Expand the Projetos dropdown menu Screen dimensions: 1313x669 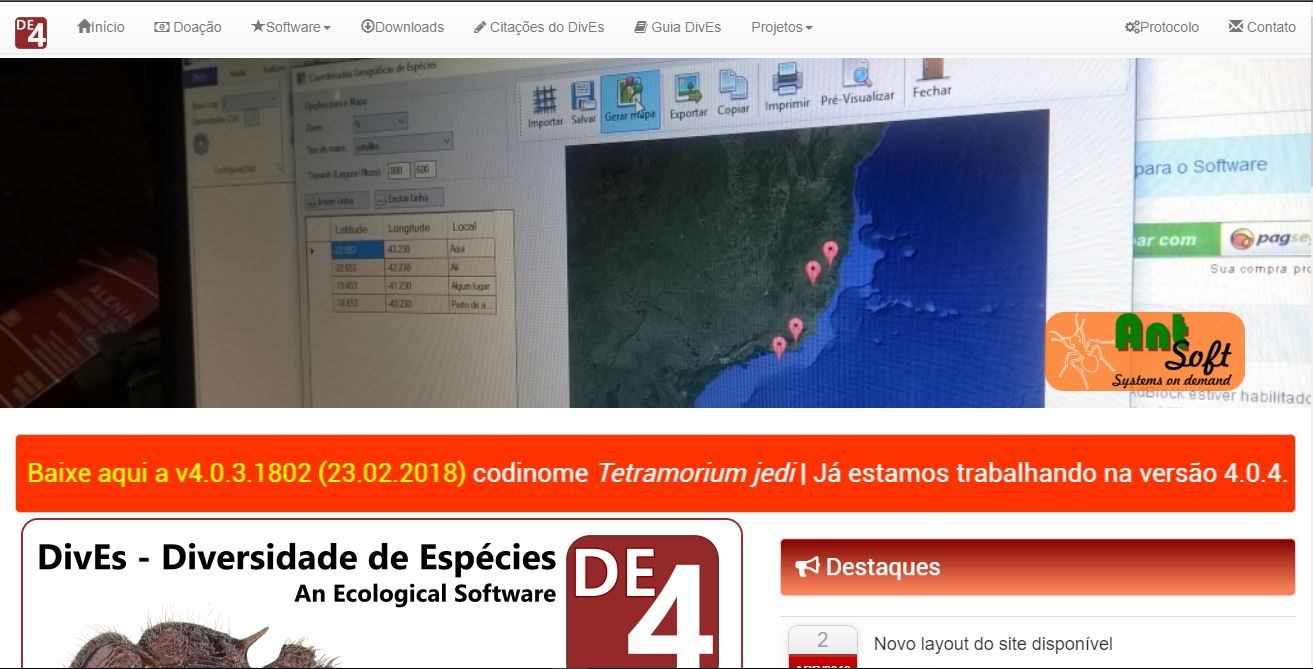coord(782,27)
